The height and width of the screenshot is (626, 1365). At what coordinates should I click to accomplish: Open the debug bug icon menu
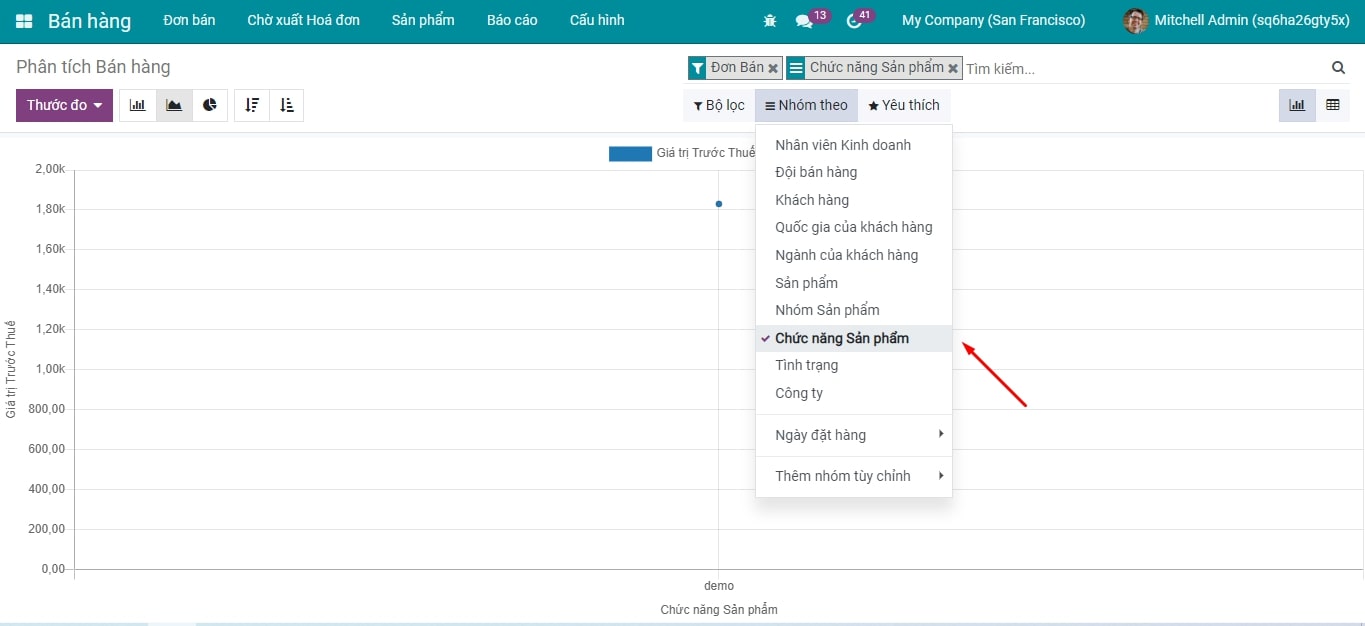click(770, 21)
